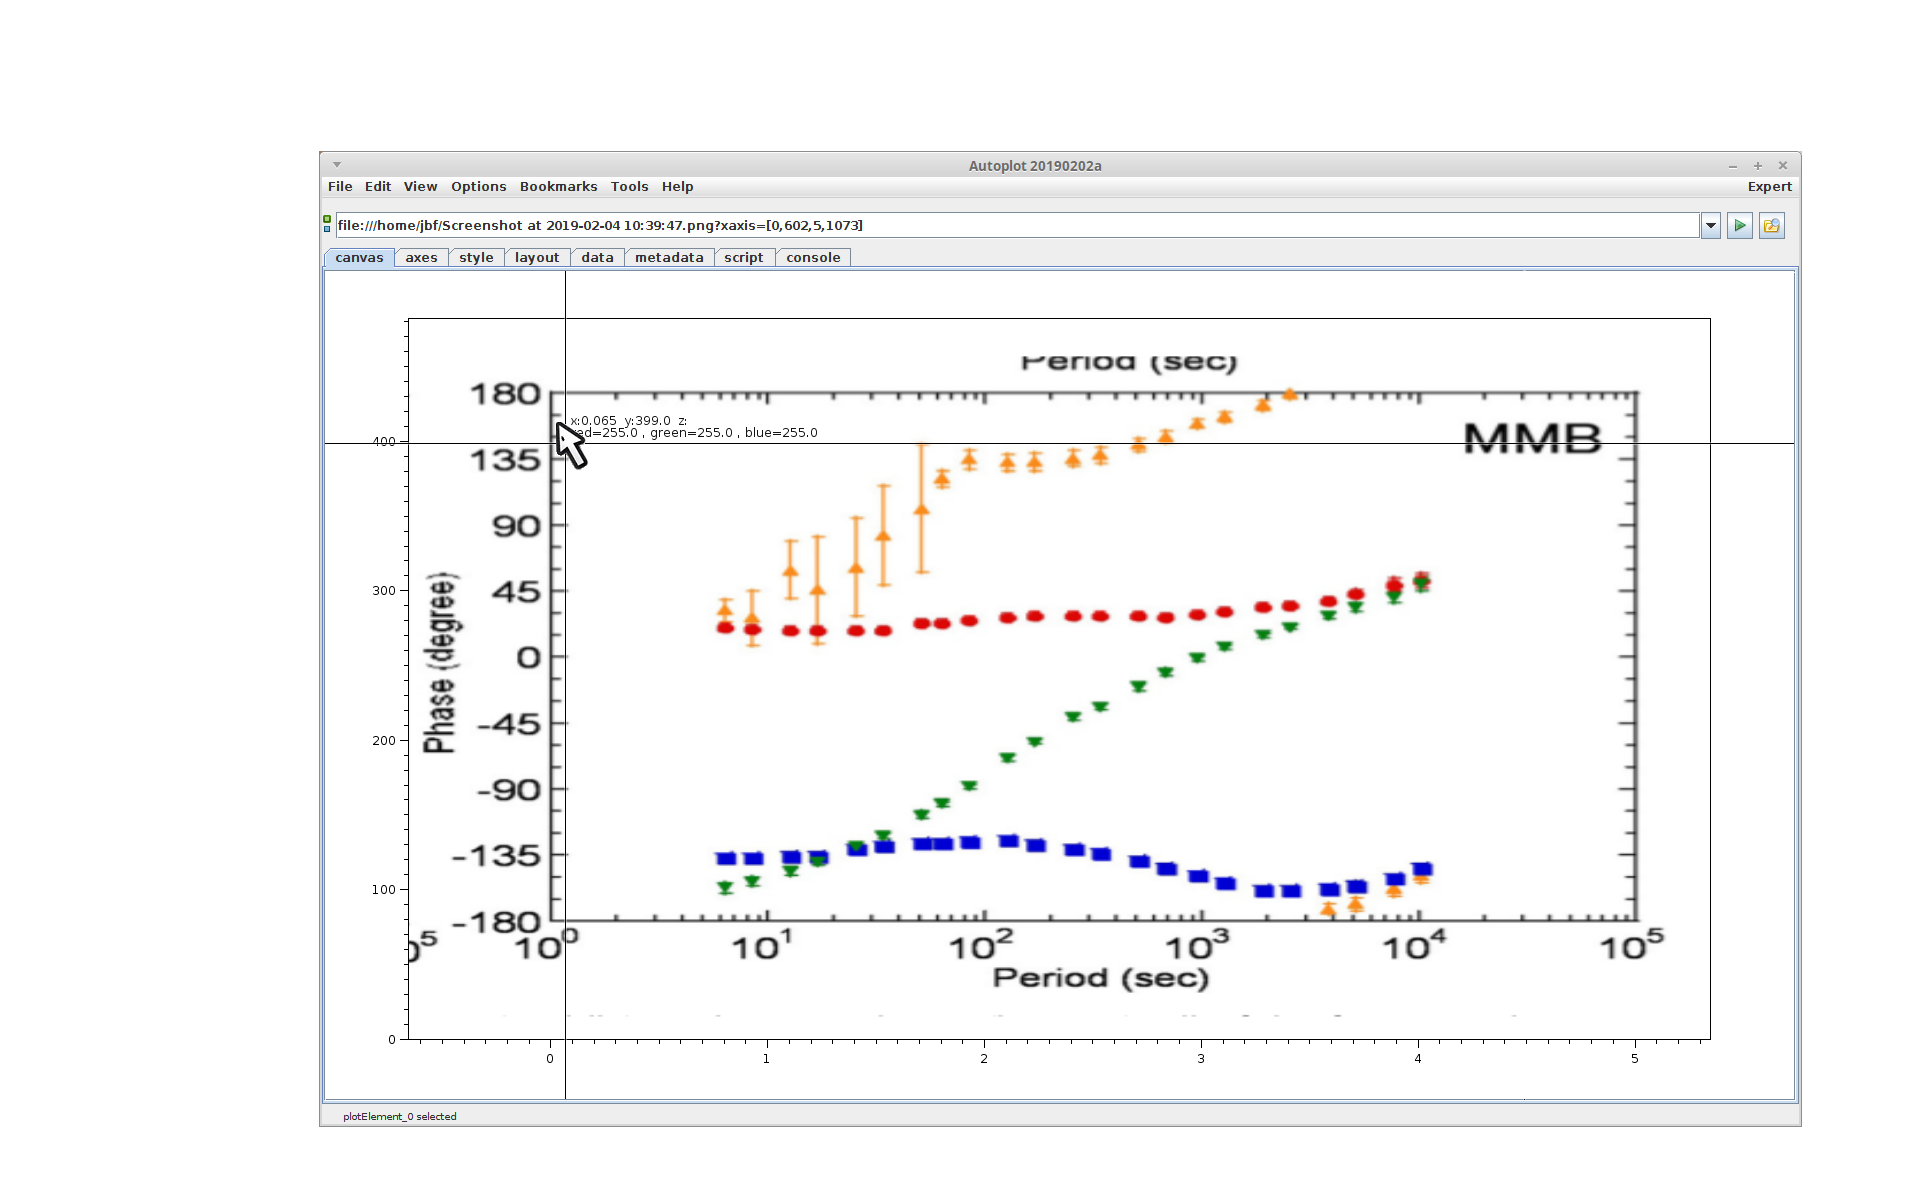Click the plotElement_0 selected status message

pos(400,1117)
